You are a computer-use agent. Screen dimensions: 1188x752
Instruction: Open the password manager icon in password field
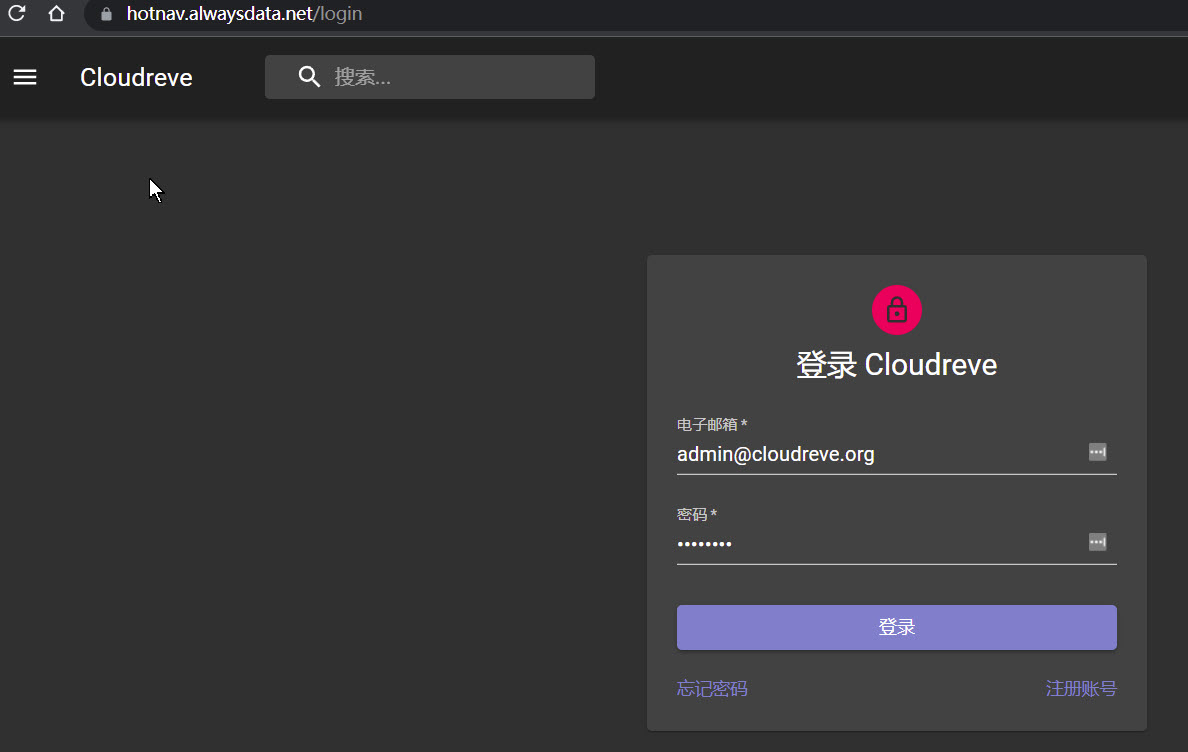pos(1097,541)
